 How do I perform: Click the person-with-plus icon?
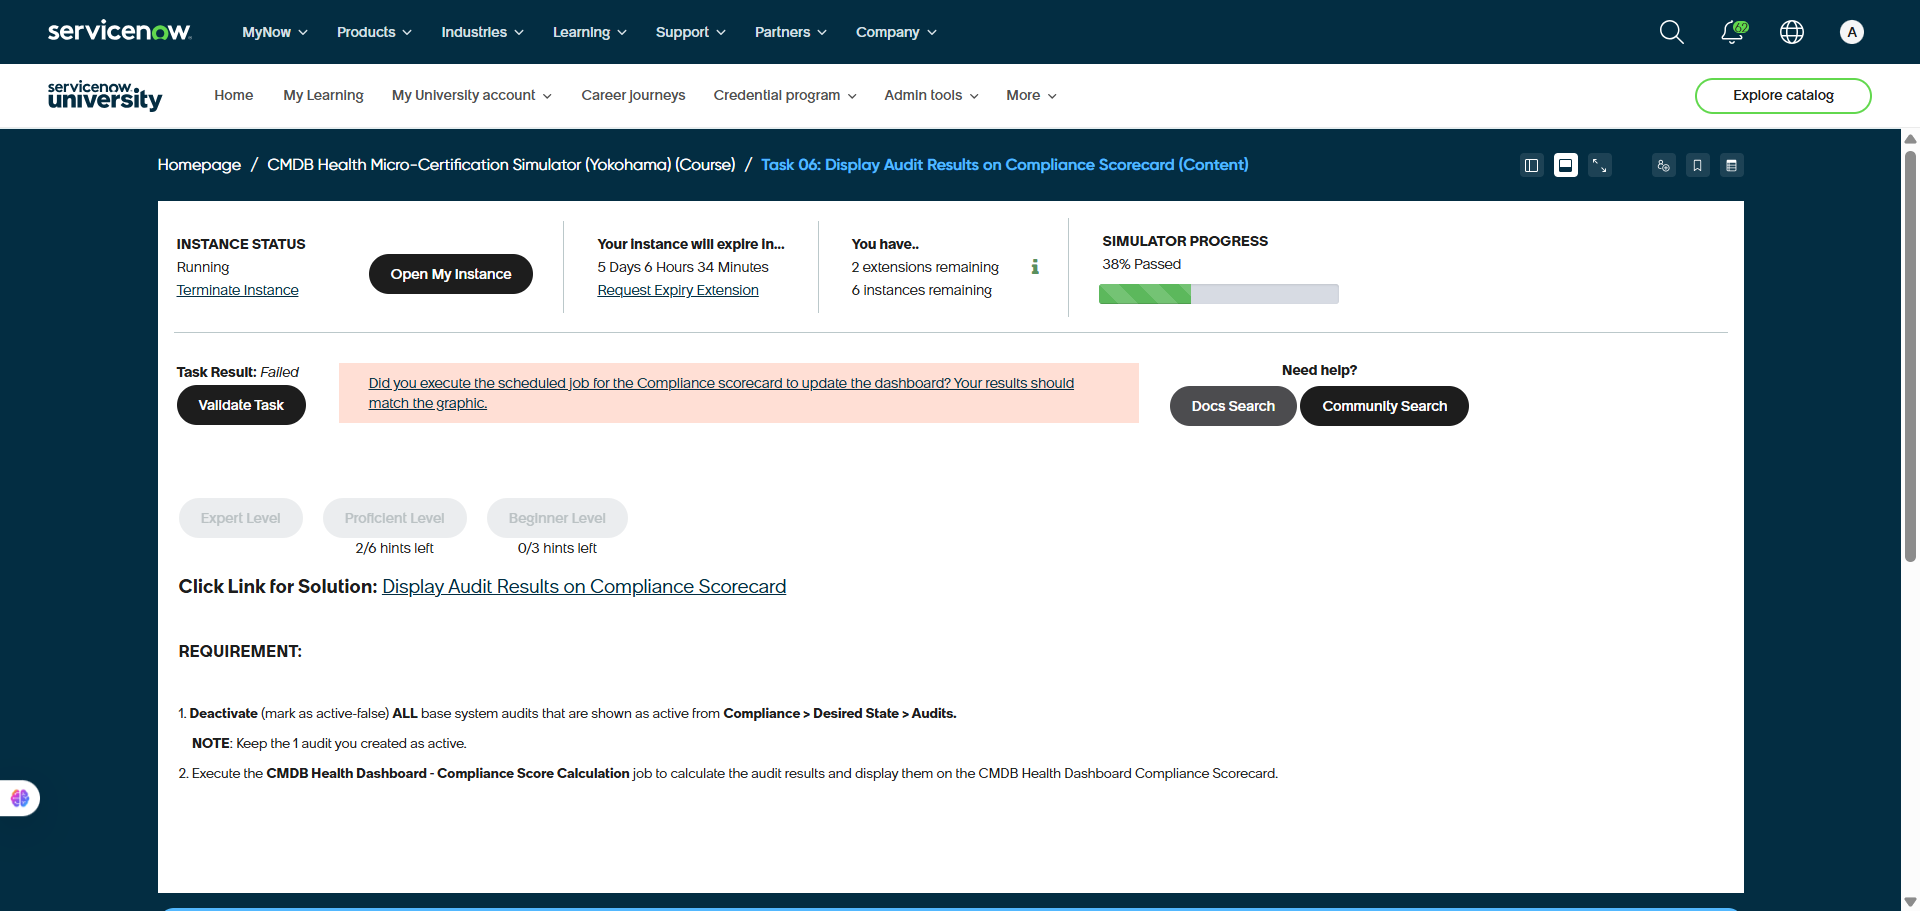tap(1664, 165)
